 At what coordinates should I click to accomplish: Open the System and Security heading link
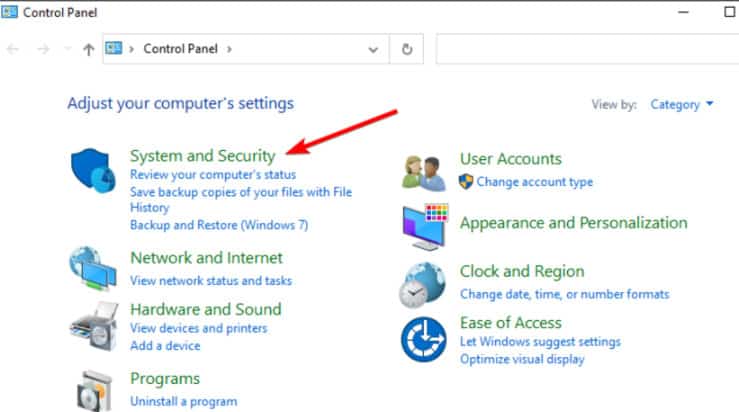click(x=202, y=156)
